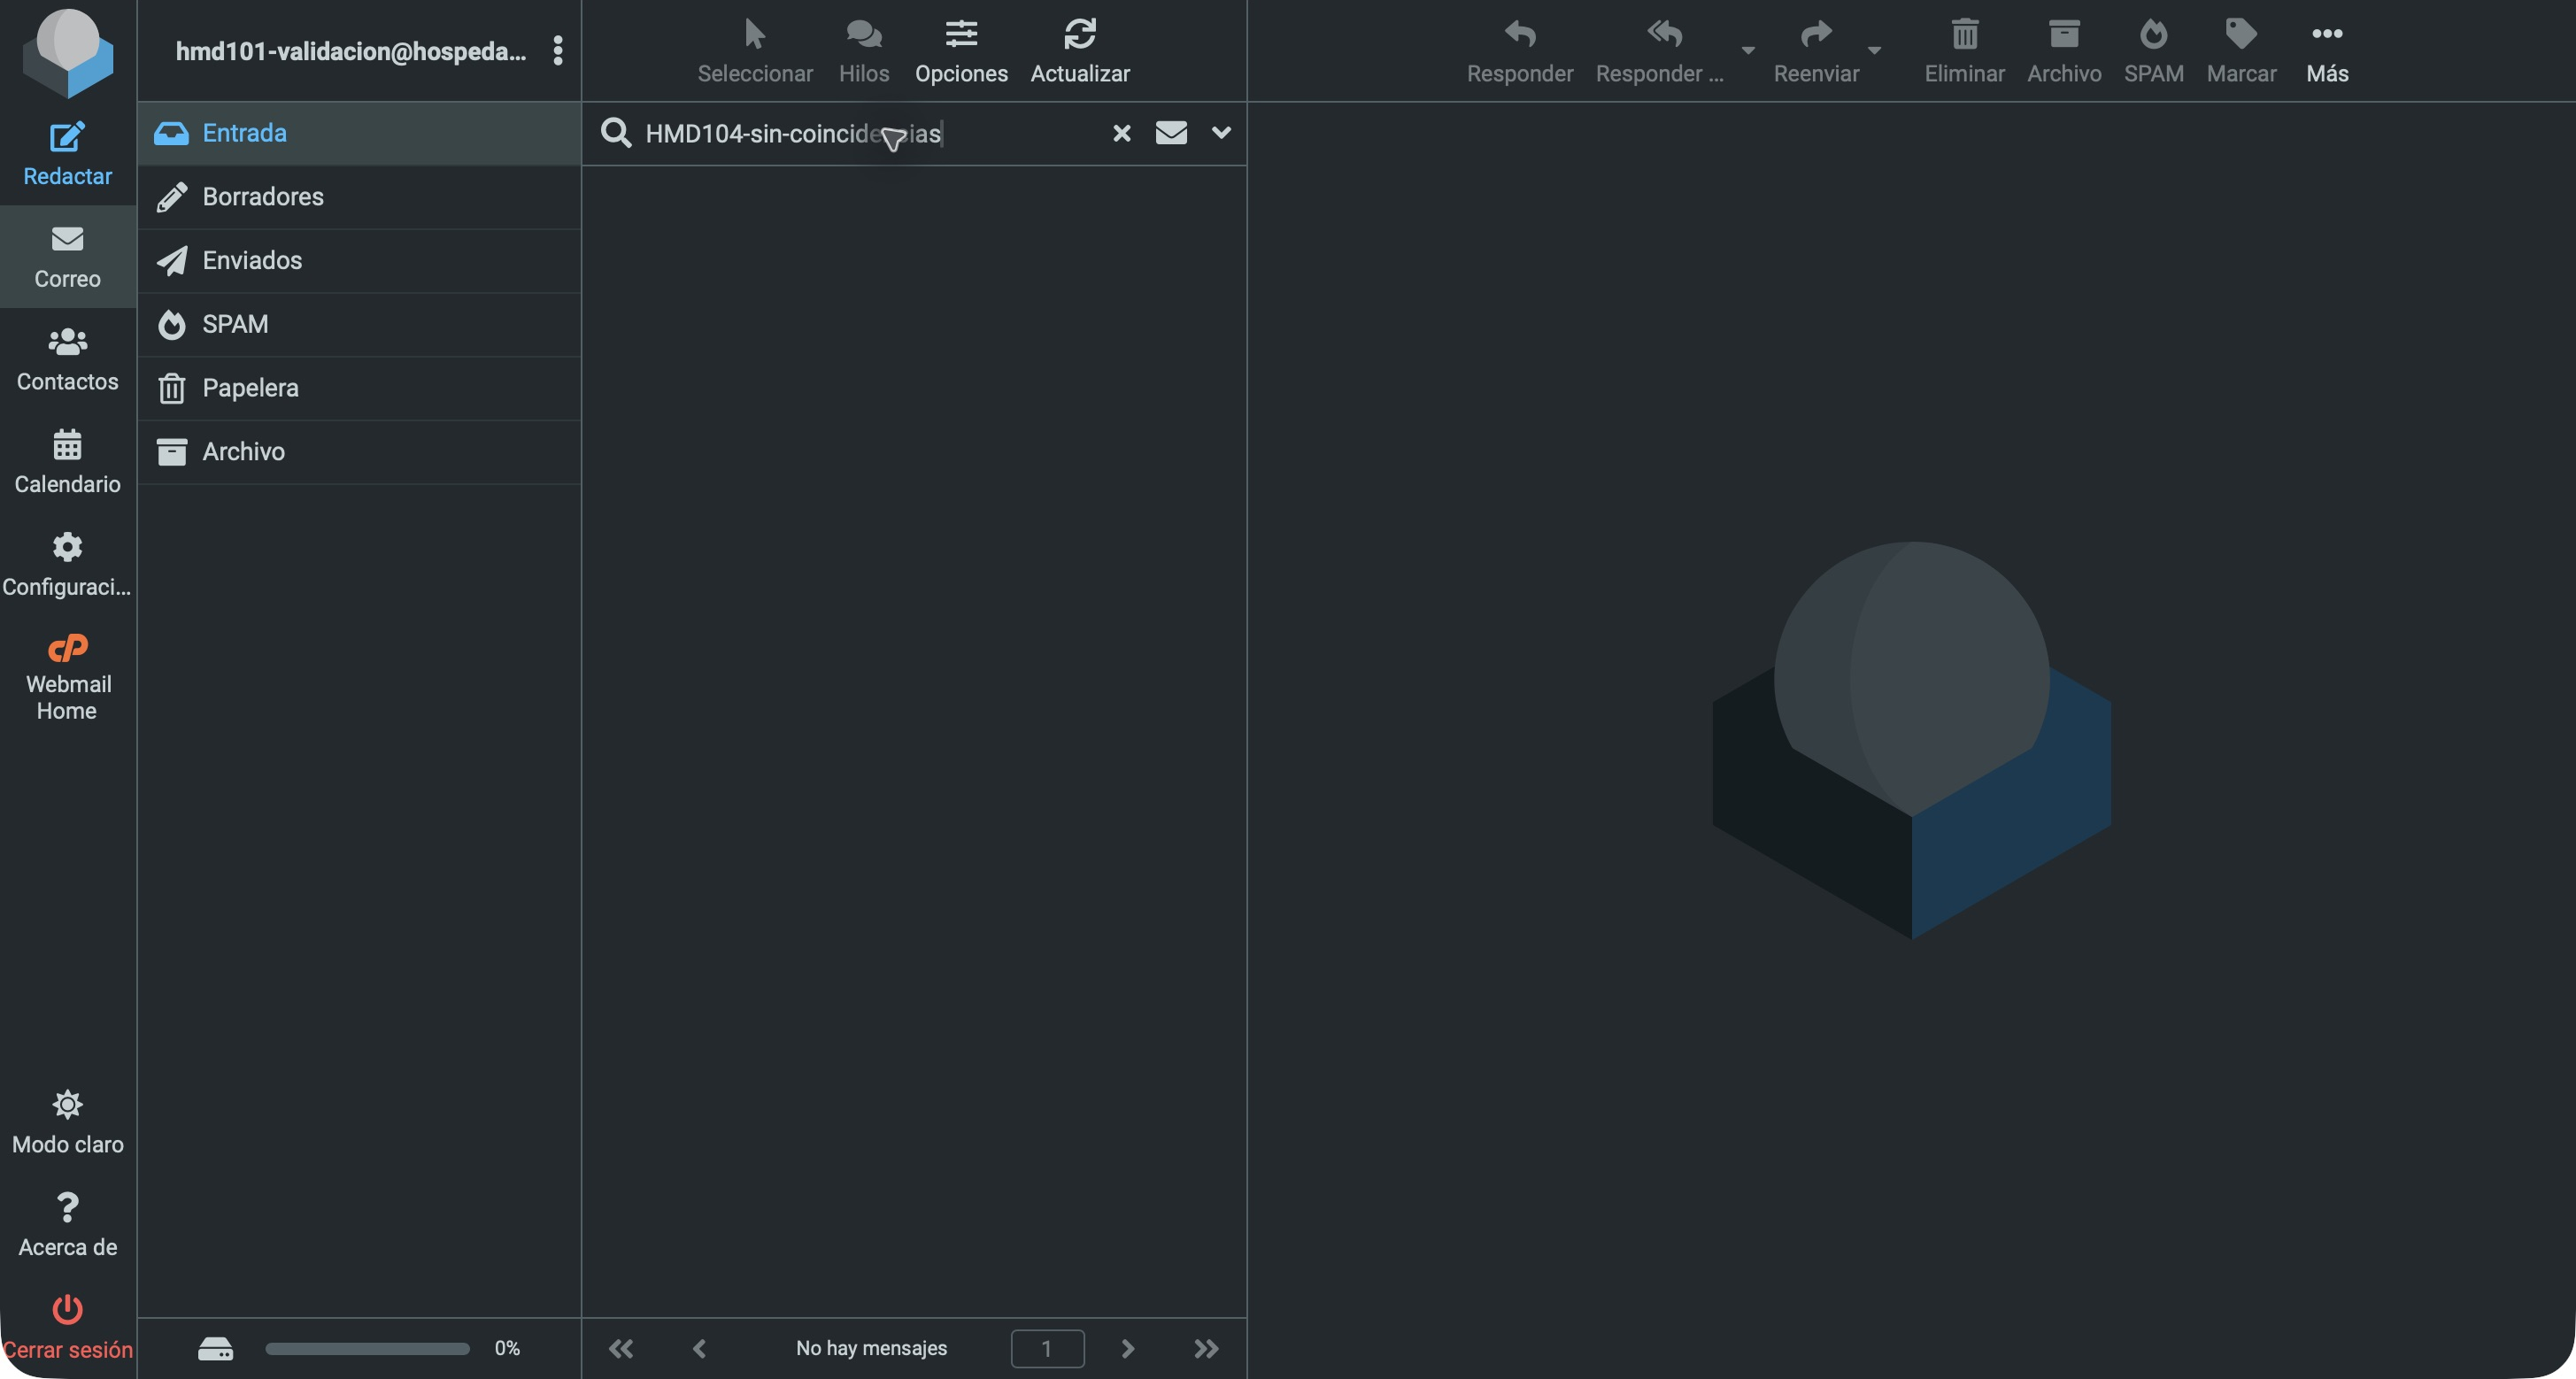The image size is (2576, 1379).
Task: Select the Entrada folder
Action: [x=359, y=133]
